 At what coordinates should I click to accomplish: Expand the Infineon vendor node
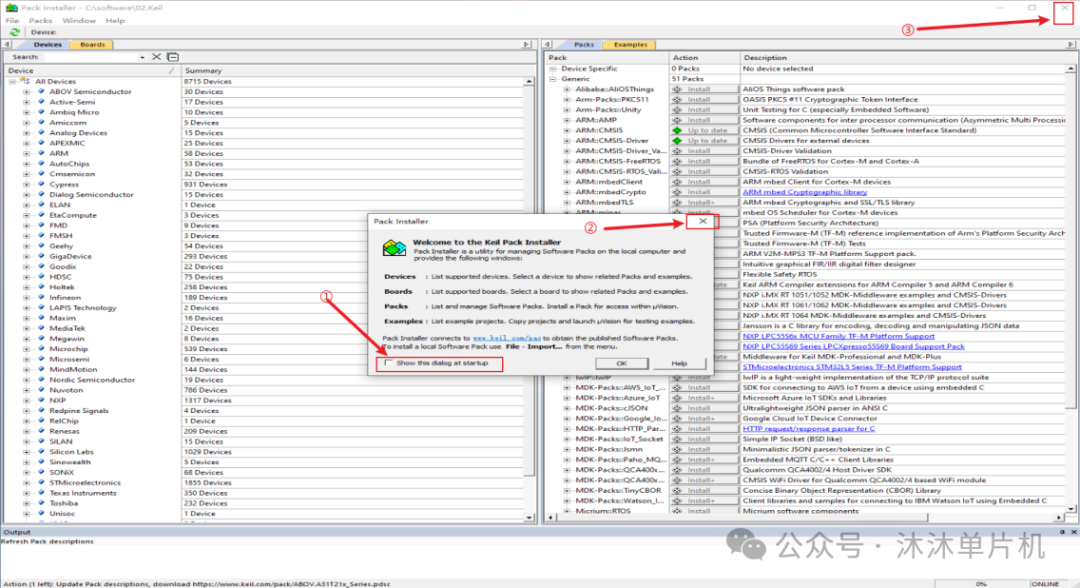[27, 297]
